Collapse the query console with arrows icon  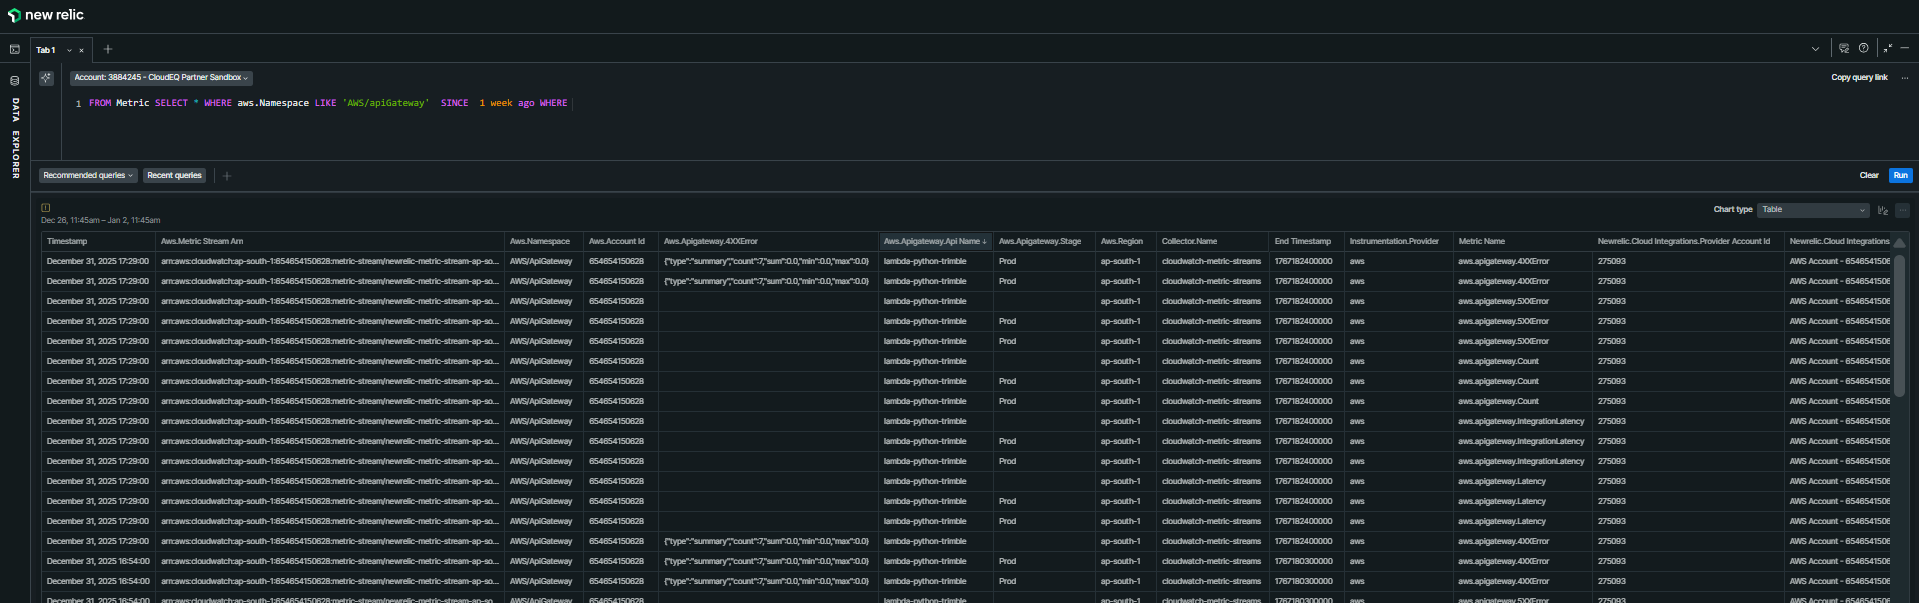(1887, 48)
